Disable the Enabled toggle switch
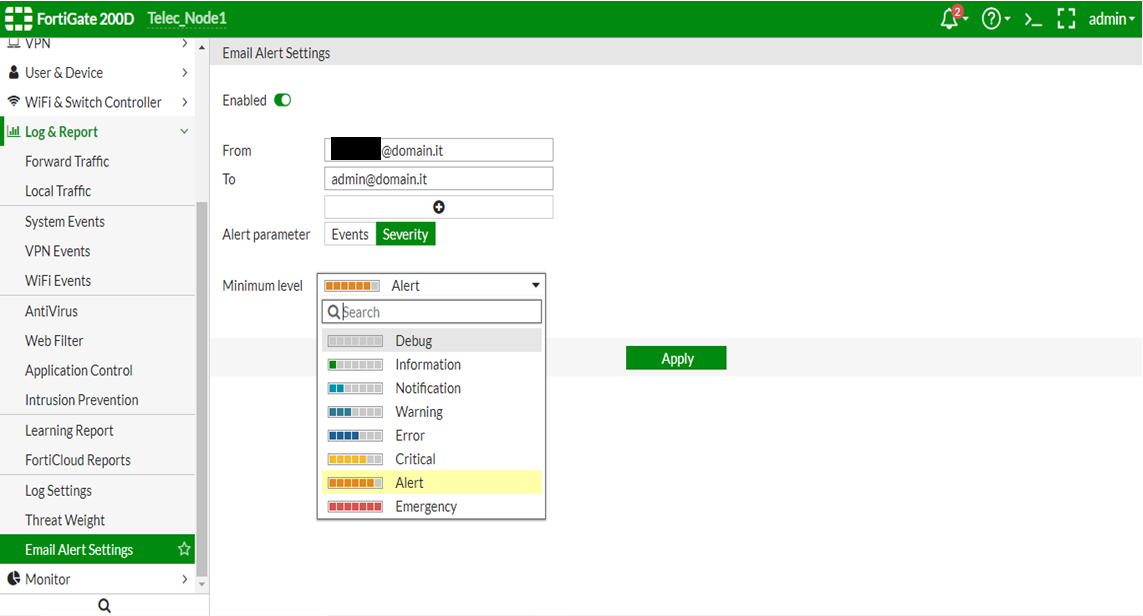This screenshot has height=616, width=1143. (283, 100)
